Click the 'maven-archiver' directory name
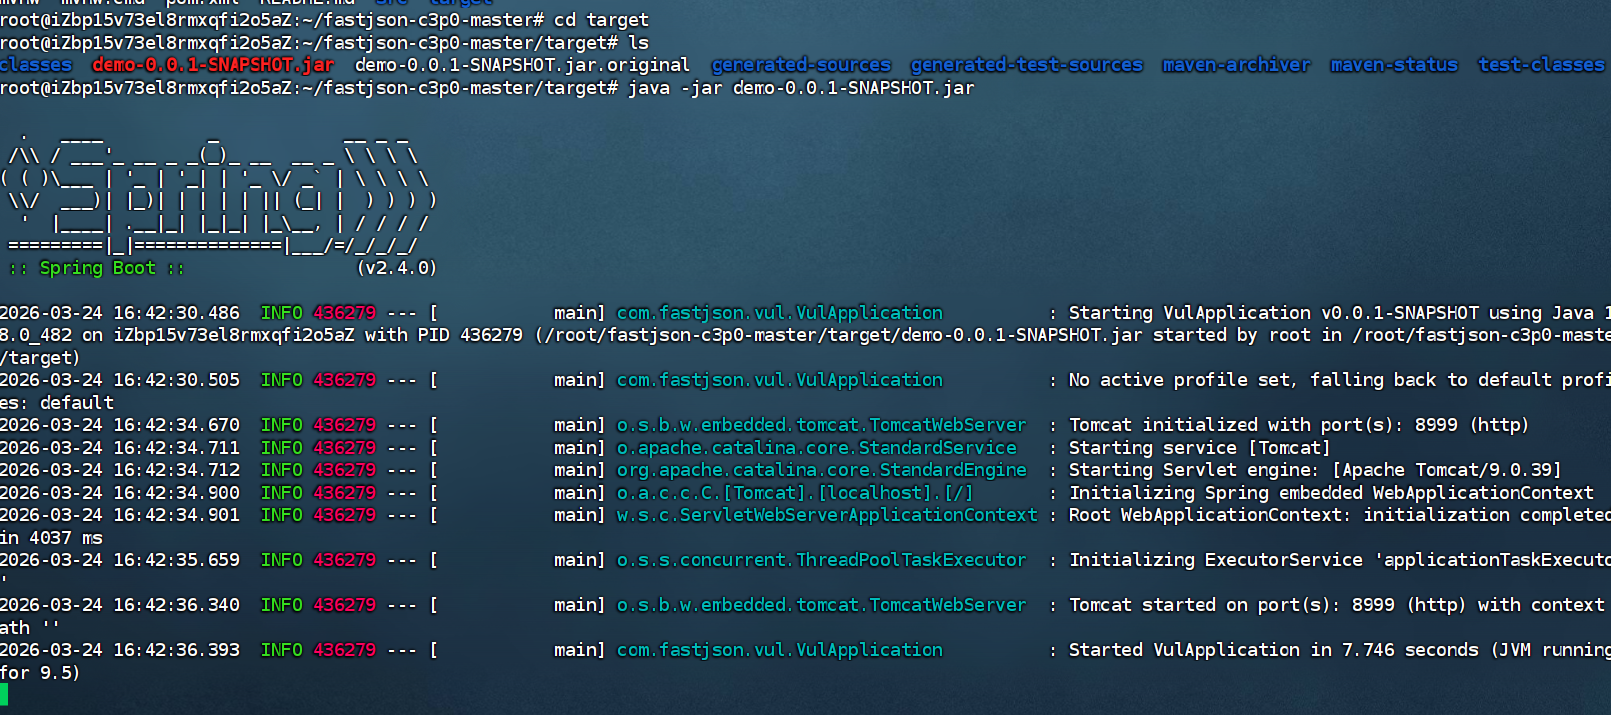The height and width of the screenshot is (715, 1611). (1236, 65)
